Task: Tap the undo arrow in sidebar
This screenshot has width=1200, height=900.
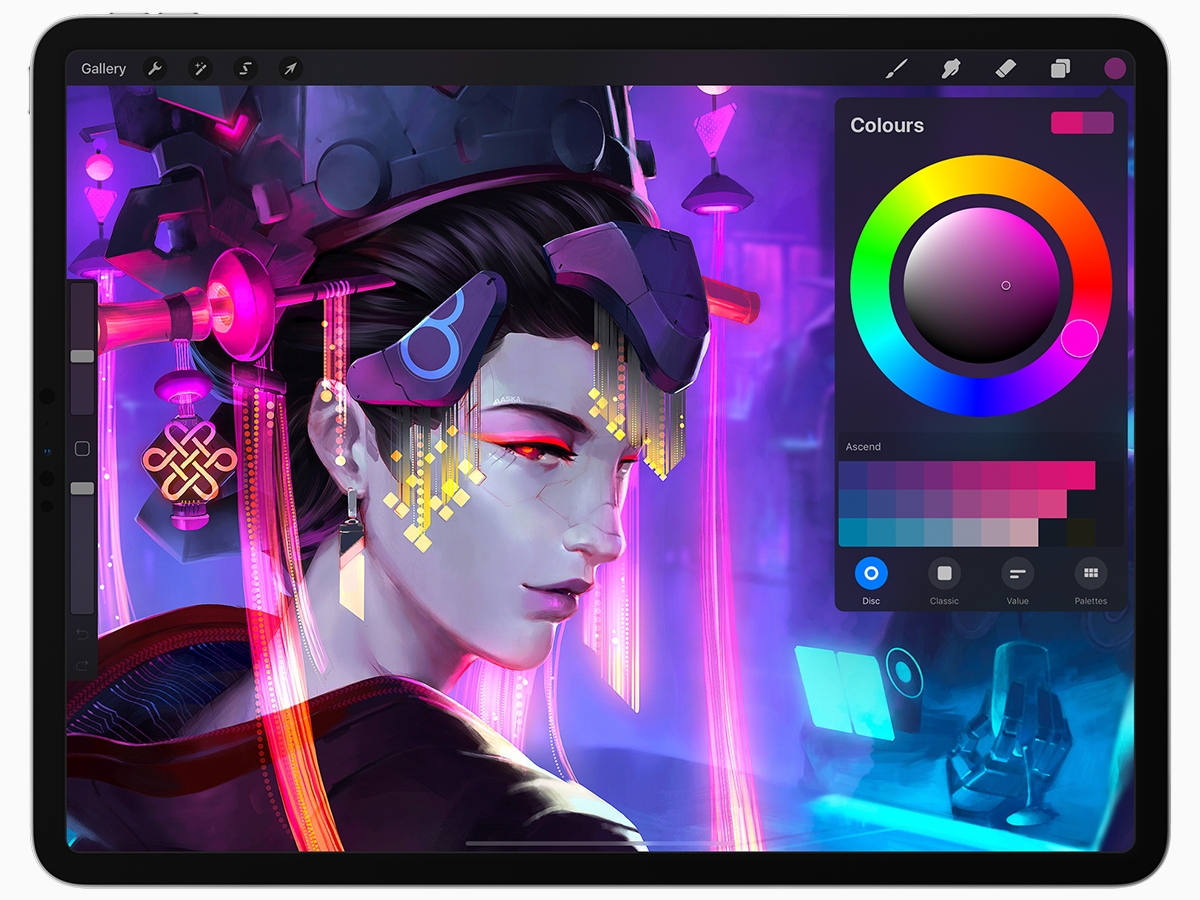Action: click(x=82, y=634)
